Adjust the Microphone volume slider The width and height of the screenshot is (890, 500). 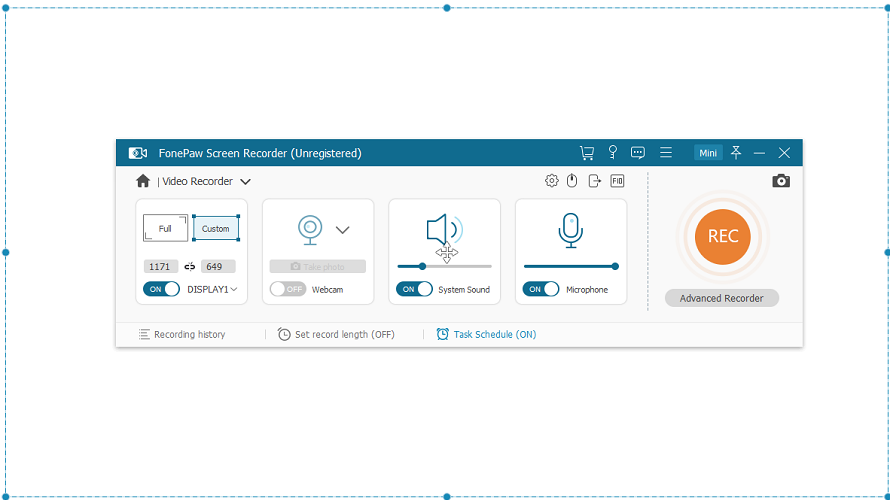click(571, 266)
